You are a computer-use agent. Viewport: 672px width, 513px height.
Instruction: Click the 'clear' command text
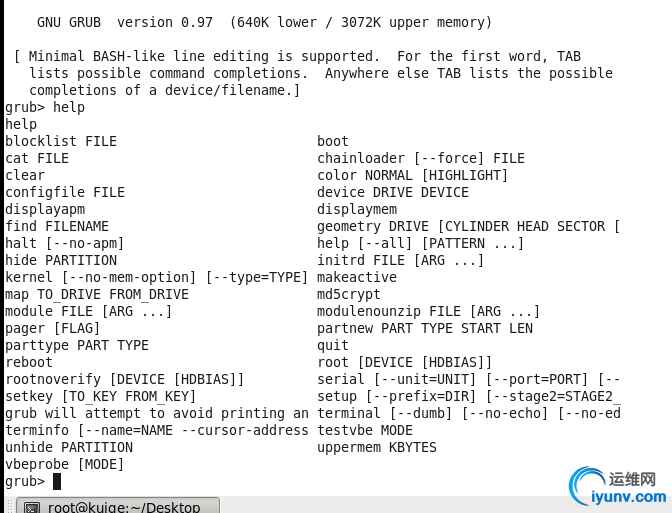(25, 175)
